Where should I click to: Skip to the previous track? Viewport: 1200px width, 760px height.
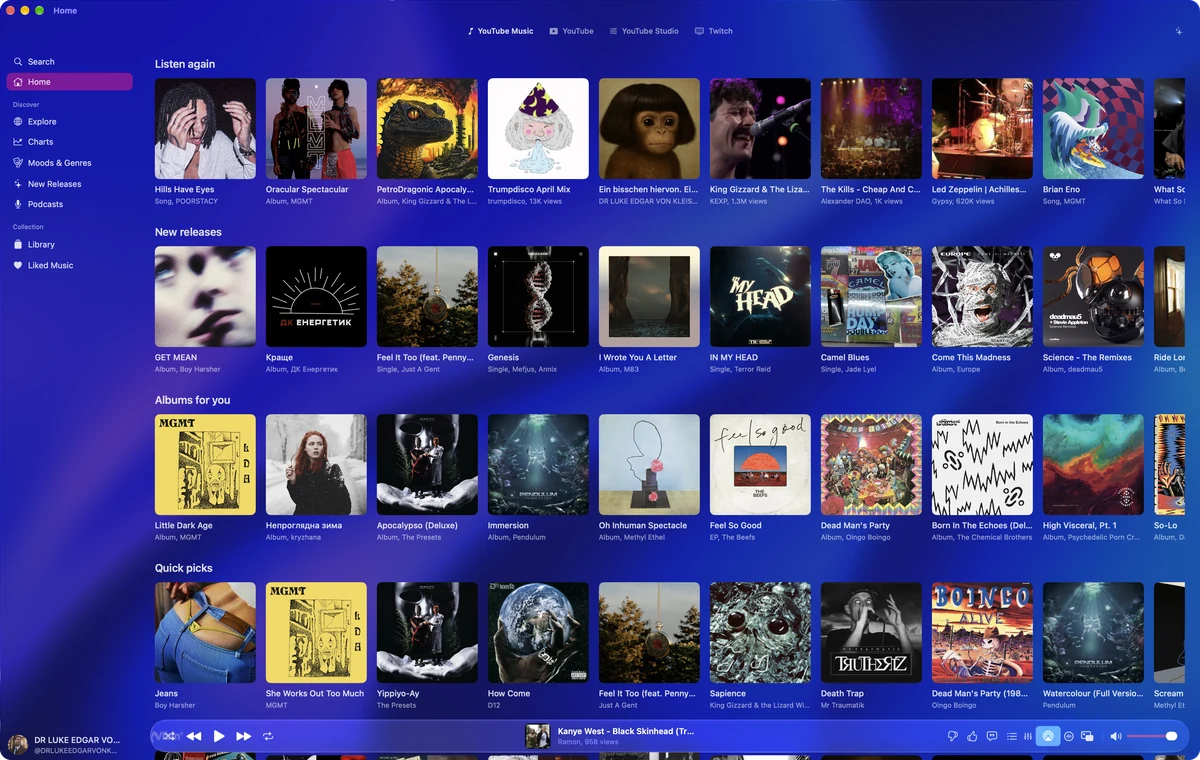click(194, 736)
